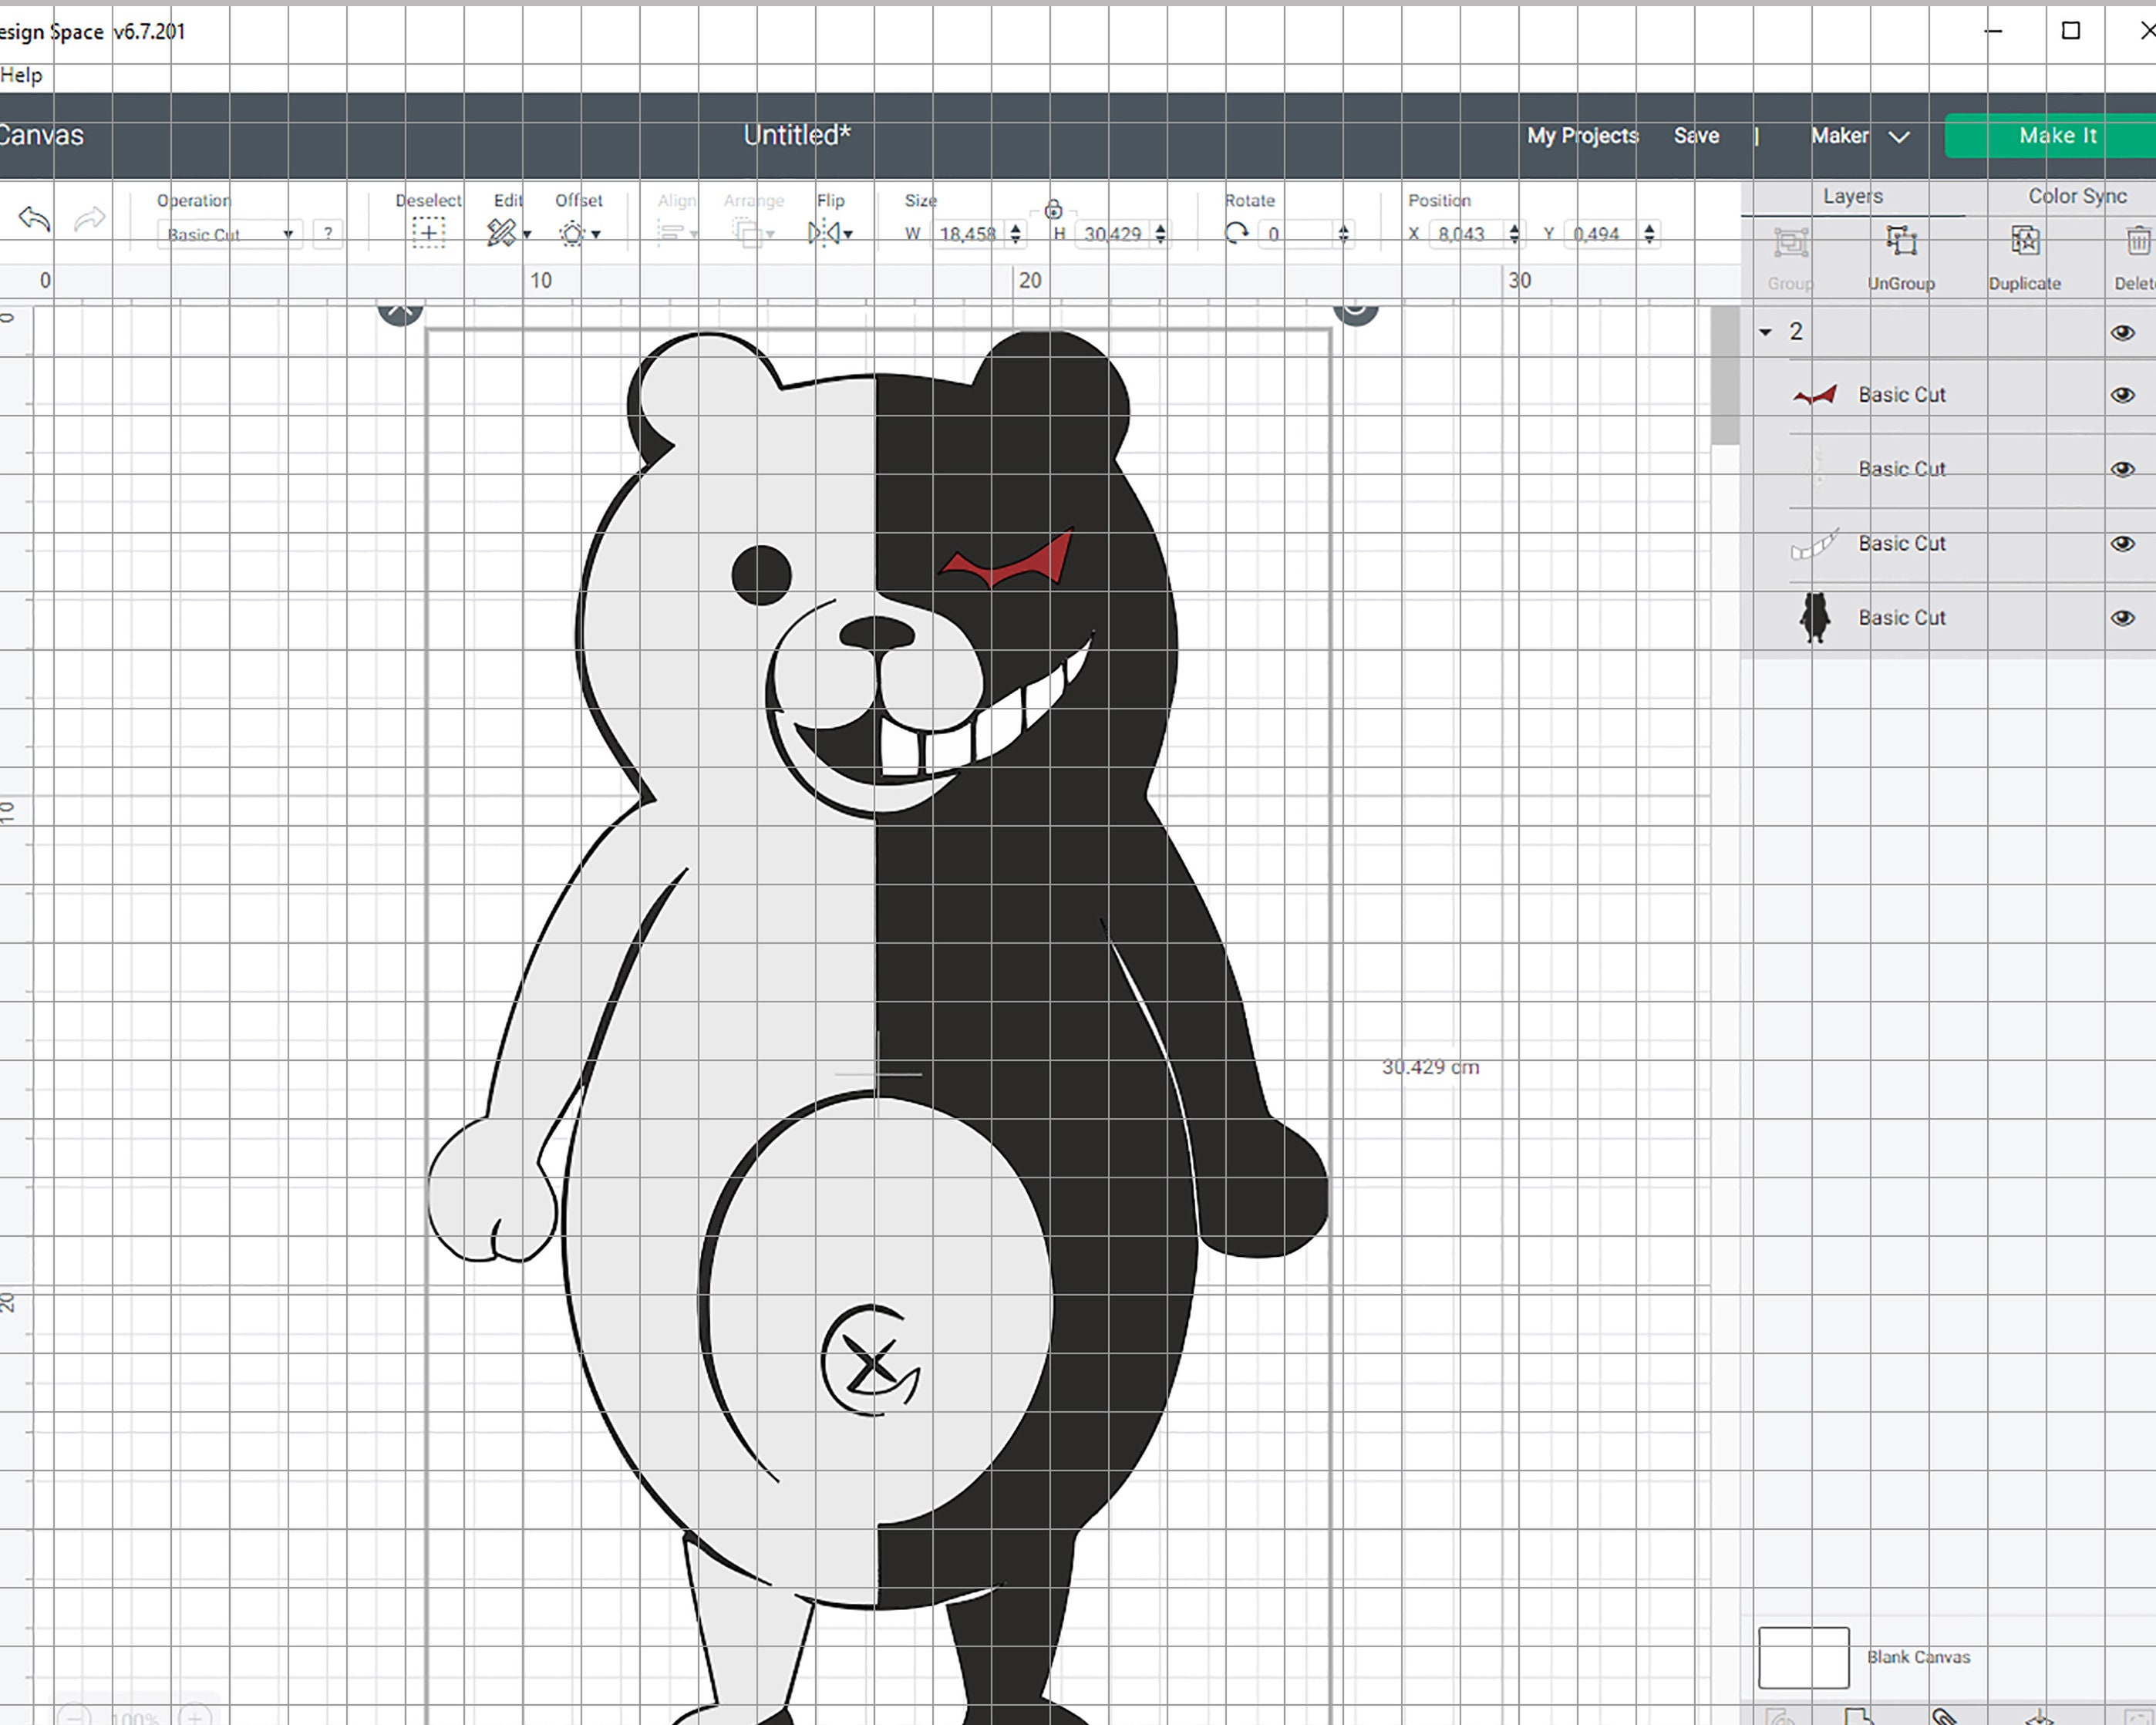Hide the red eye Basic Cut layer
Image resolution: width=2156 pixels, height=1725 pixels.
tap(2121, 394)
